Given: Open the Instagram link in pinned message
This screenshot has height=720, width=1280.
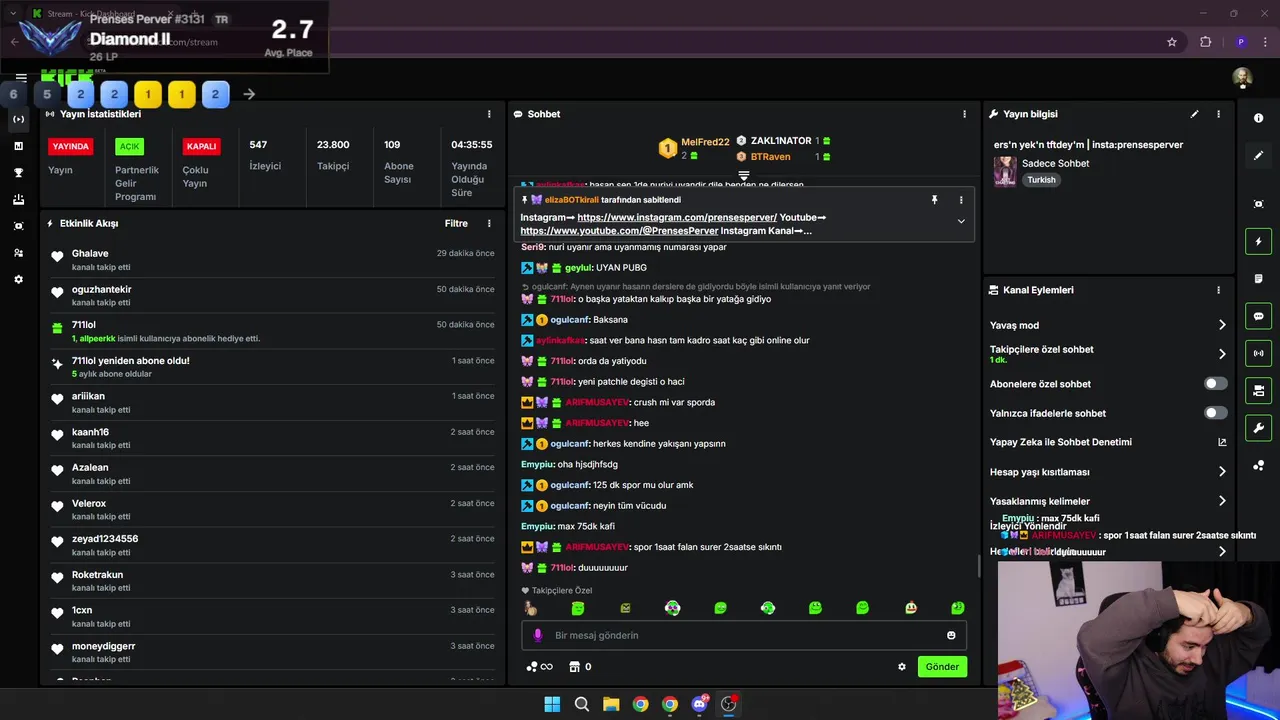Looking at the screenshot, I should (x=677, y=217).
